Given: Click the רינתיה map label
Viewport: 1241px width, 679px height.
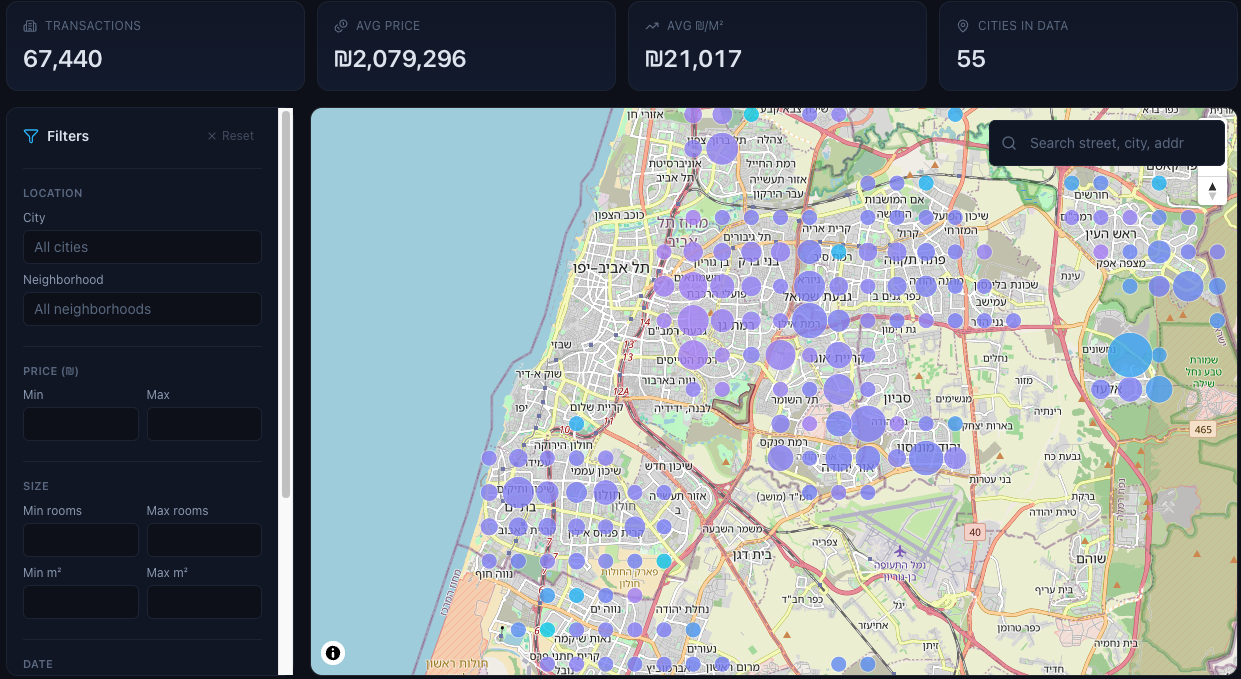Looking at the screenshot, I should coord(1046,410).
